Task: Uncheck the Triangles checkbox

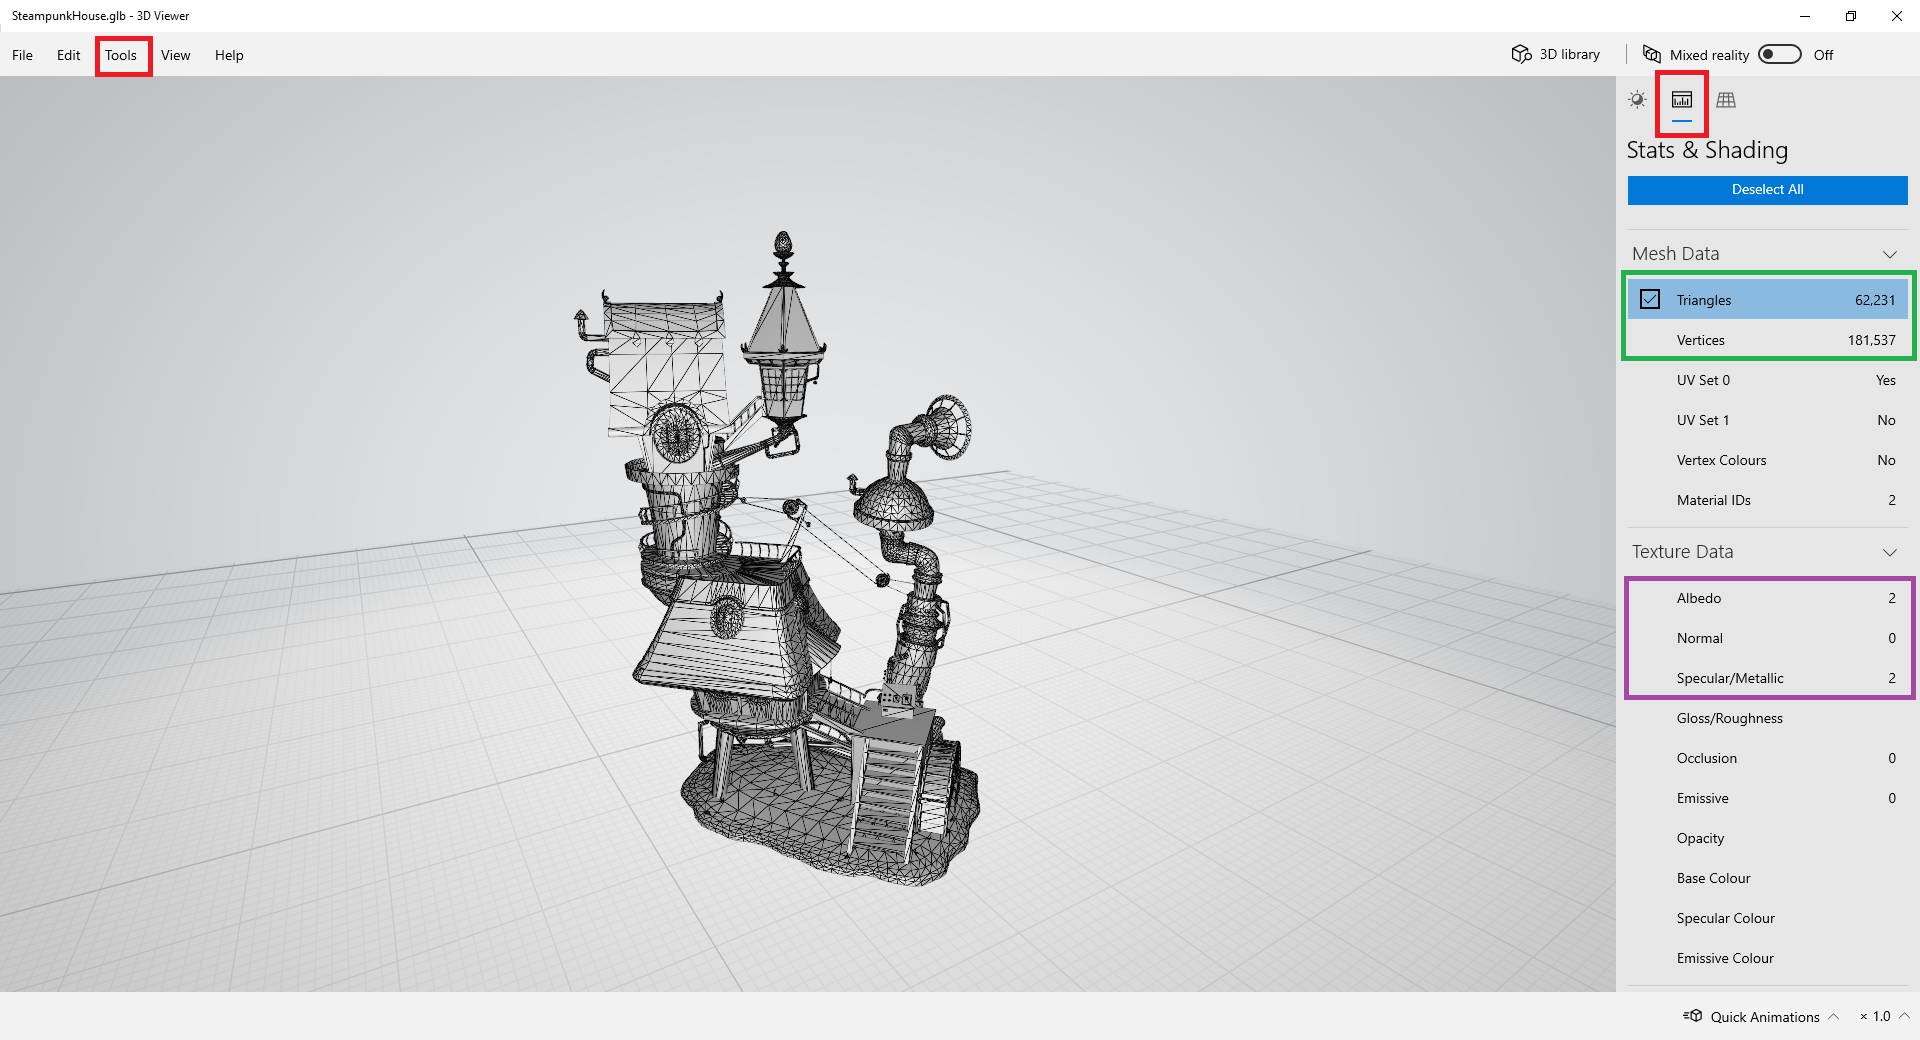Action: click(1650, 299)
